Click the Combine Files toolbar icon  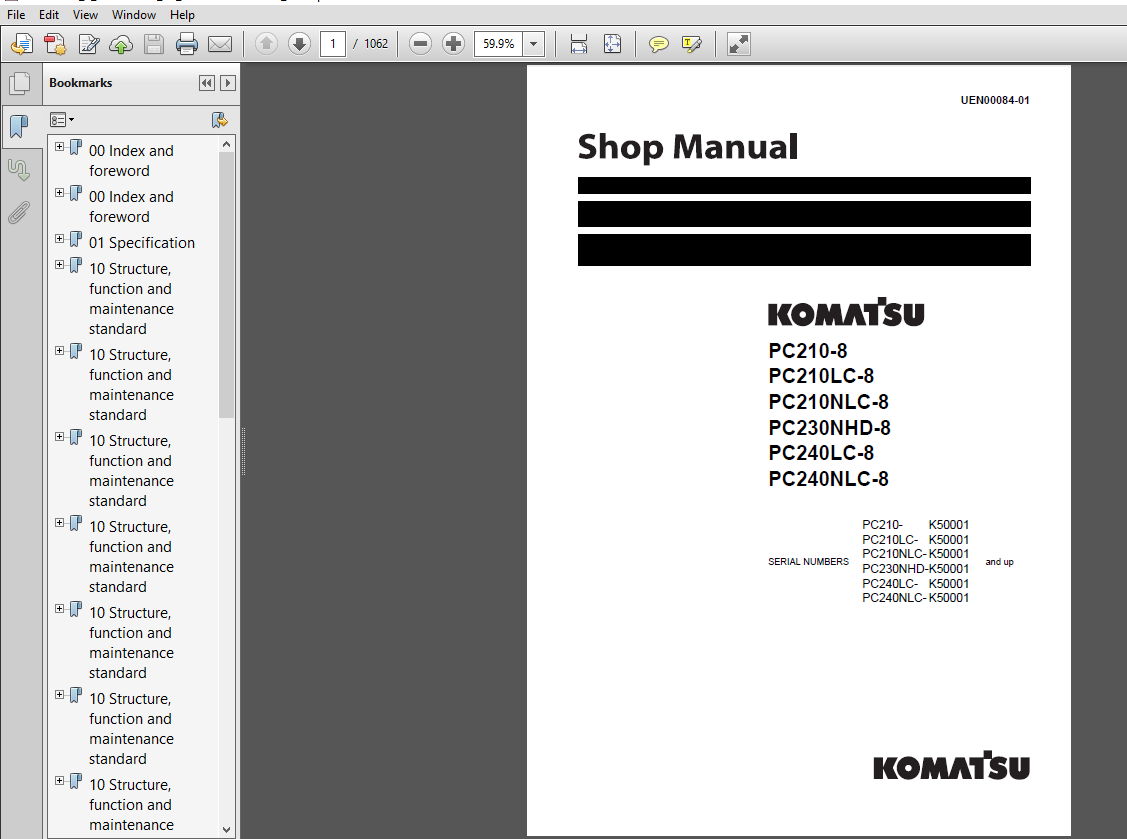(x=55, y=44)
